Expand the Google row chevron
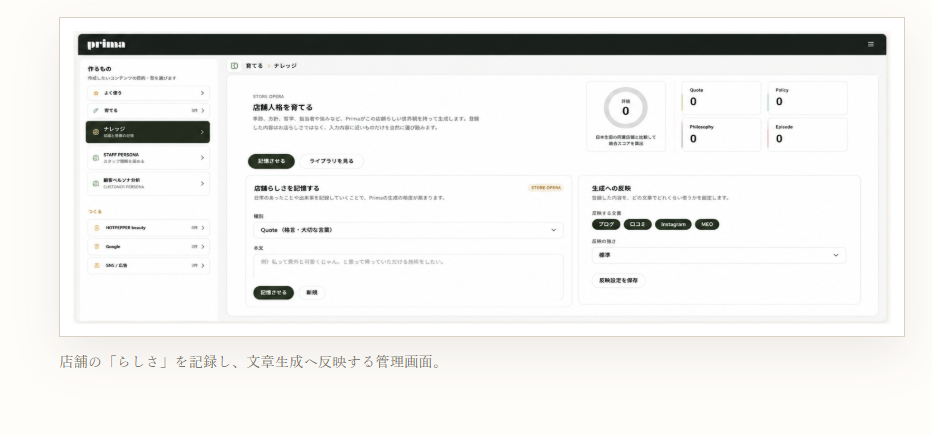 (202, 247)
